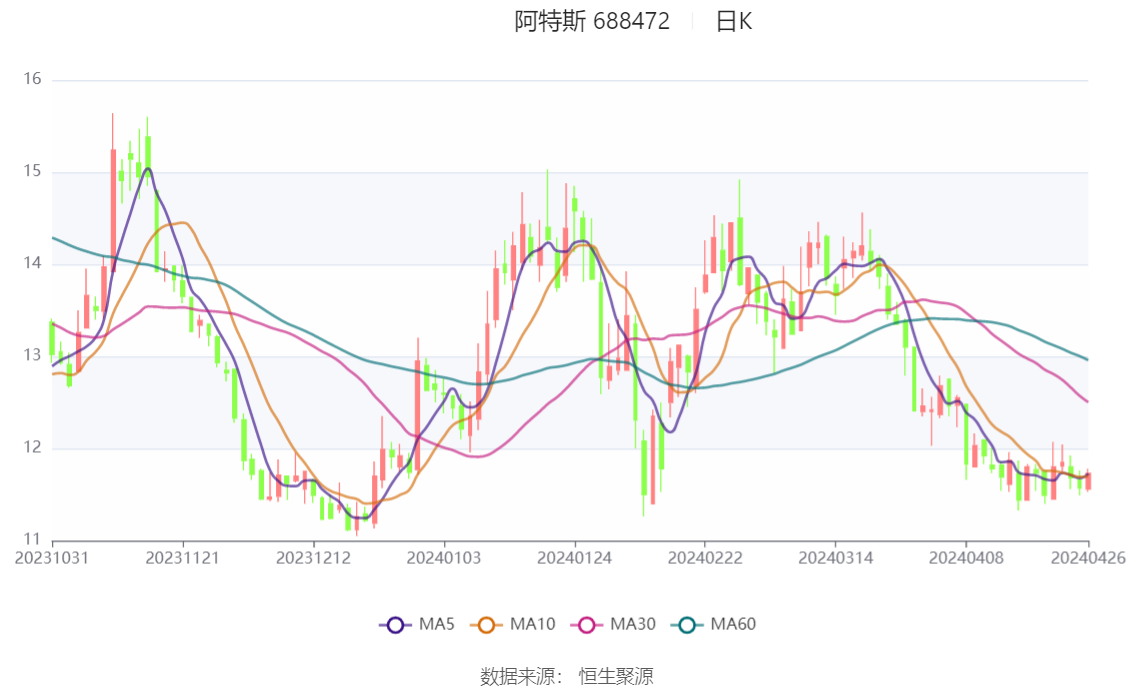Select the 20240222 date axis label

tap(704, 558)
